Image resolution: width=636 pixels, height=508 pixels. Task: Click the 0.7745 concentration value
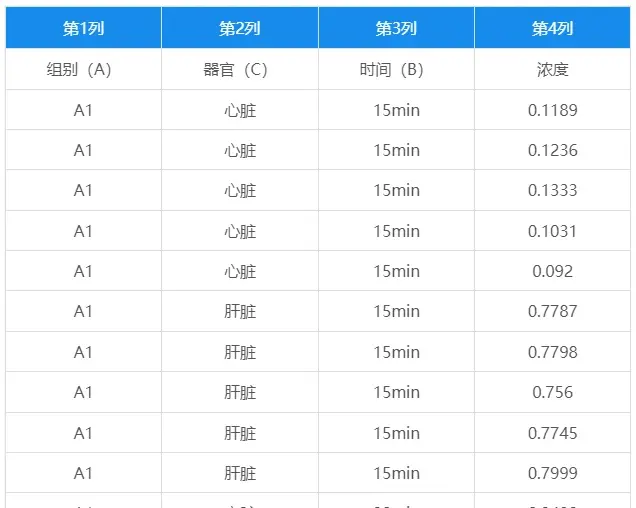click(553, 433)
